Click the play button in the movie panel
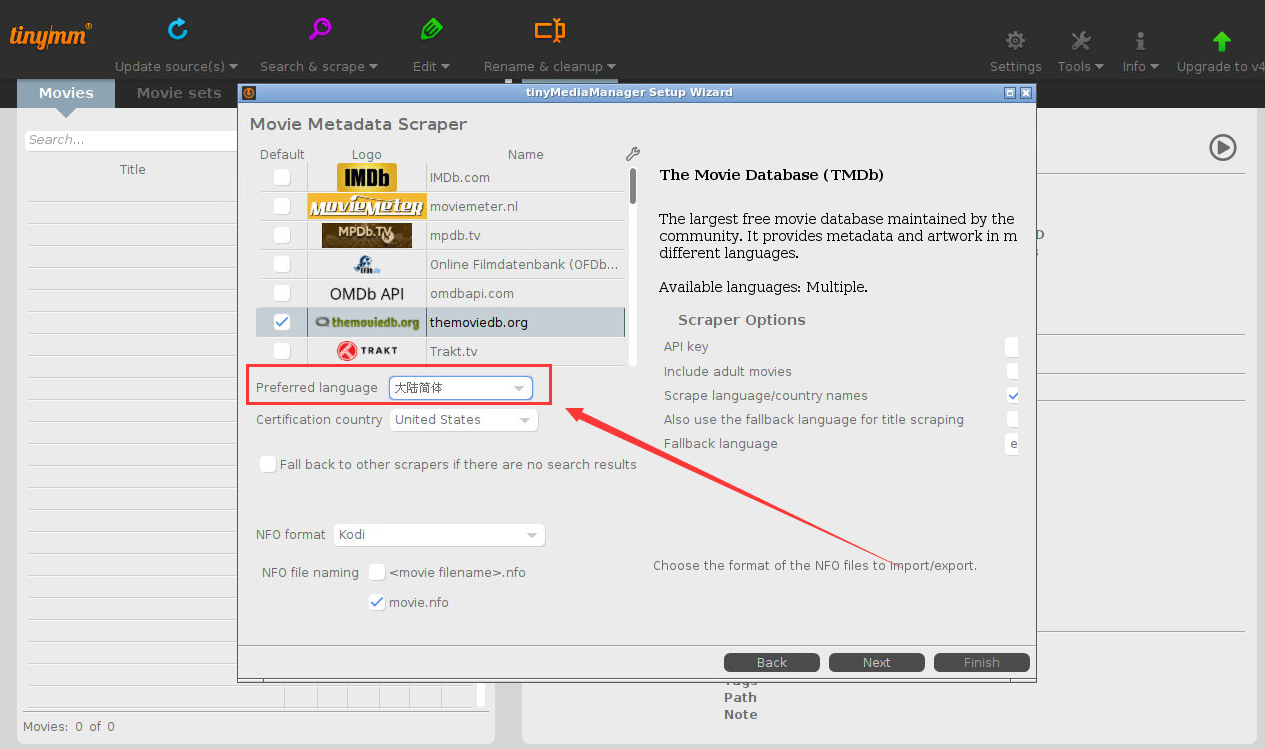Screen dimensions: 1265x749 pos(1222,148)
